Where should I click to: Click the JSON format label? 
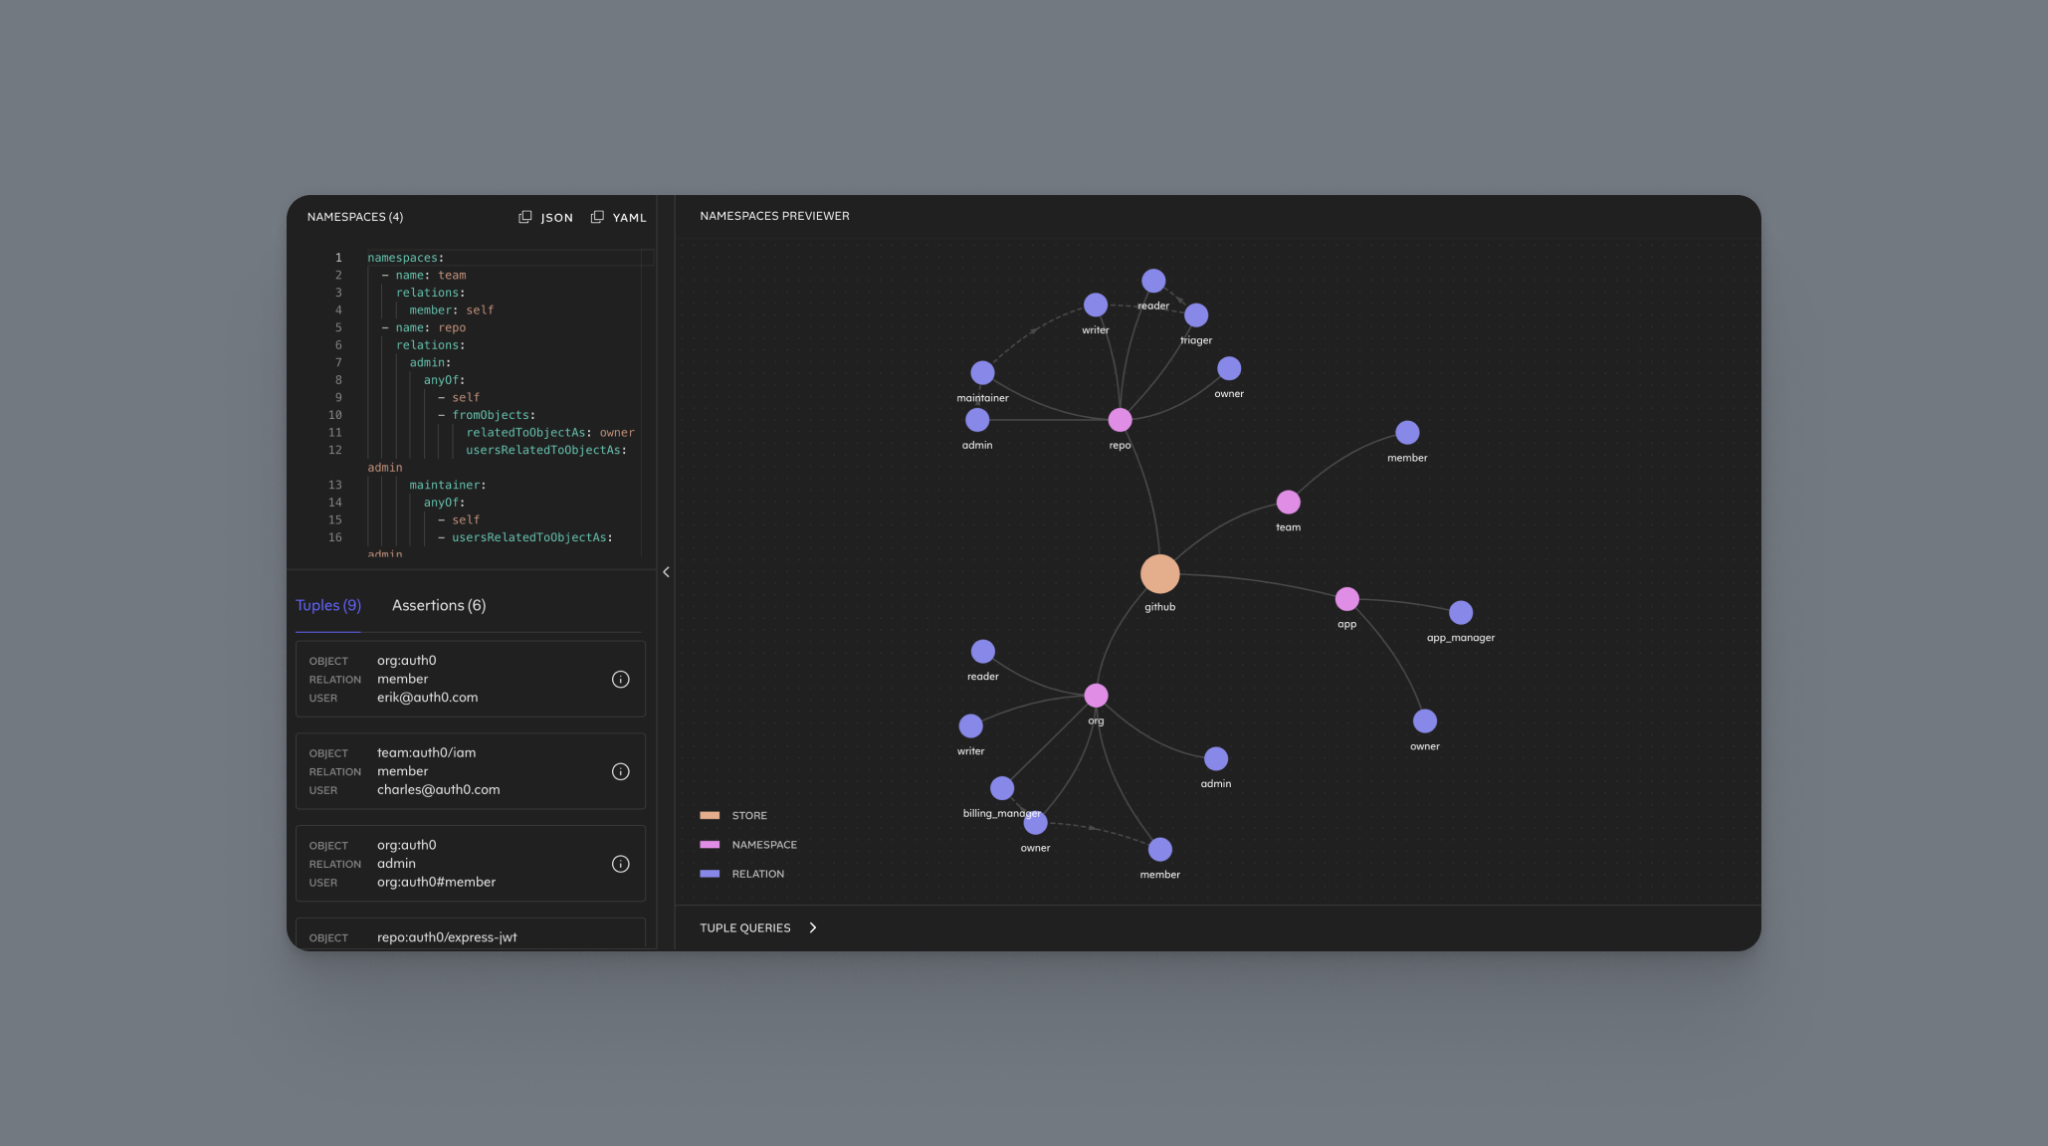556,218
